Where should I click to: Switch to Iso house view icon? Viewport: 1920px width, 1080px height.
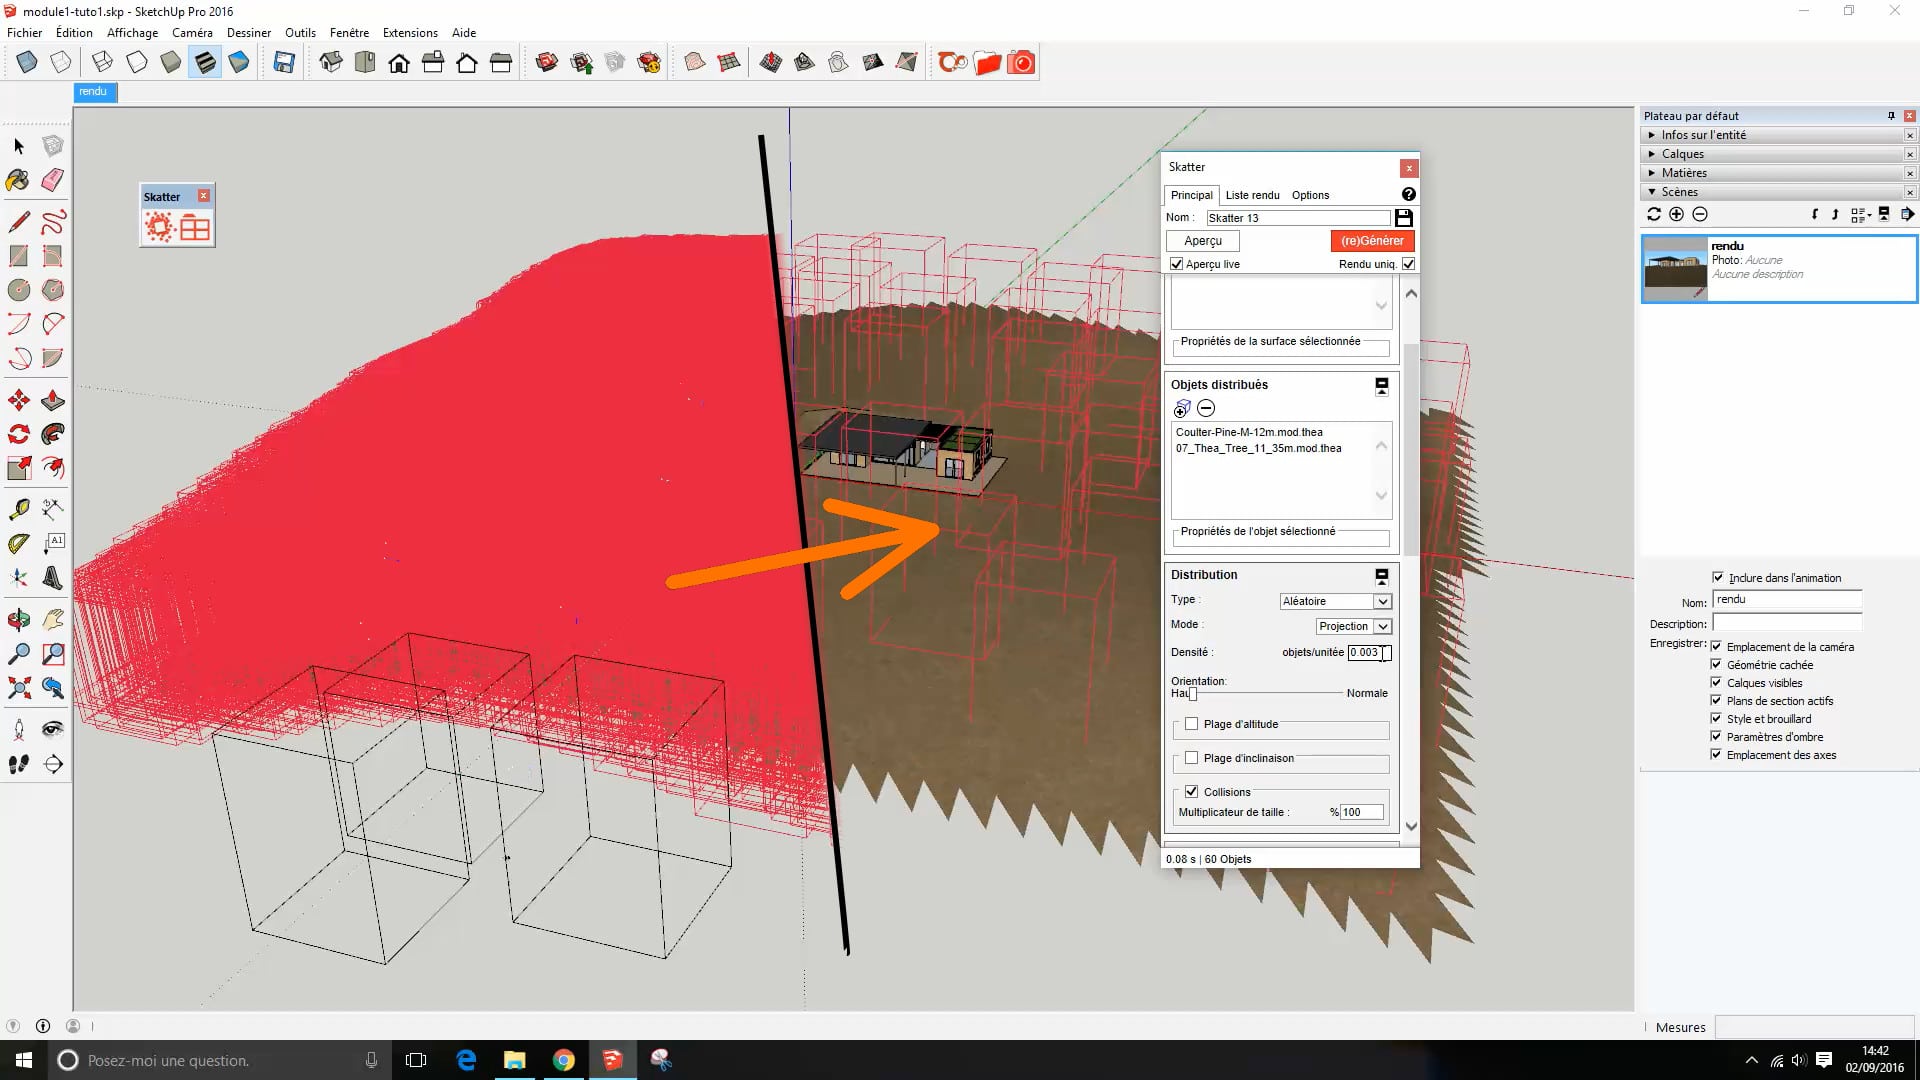(x=331, y=63)
